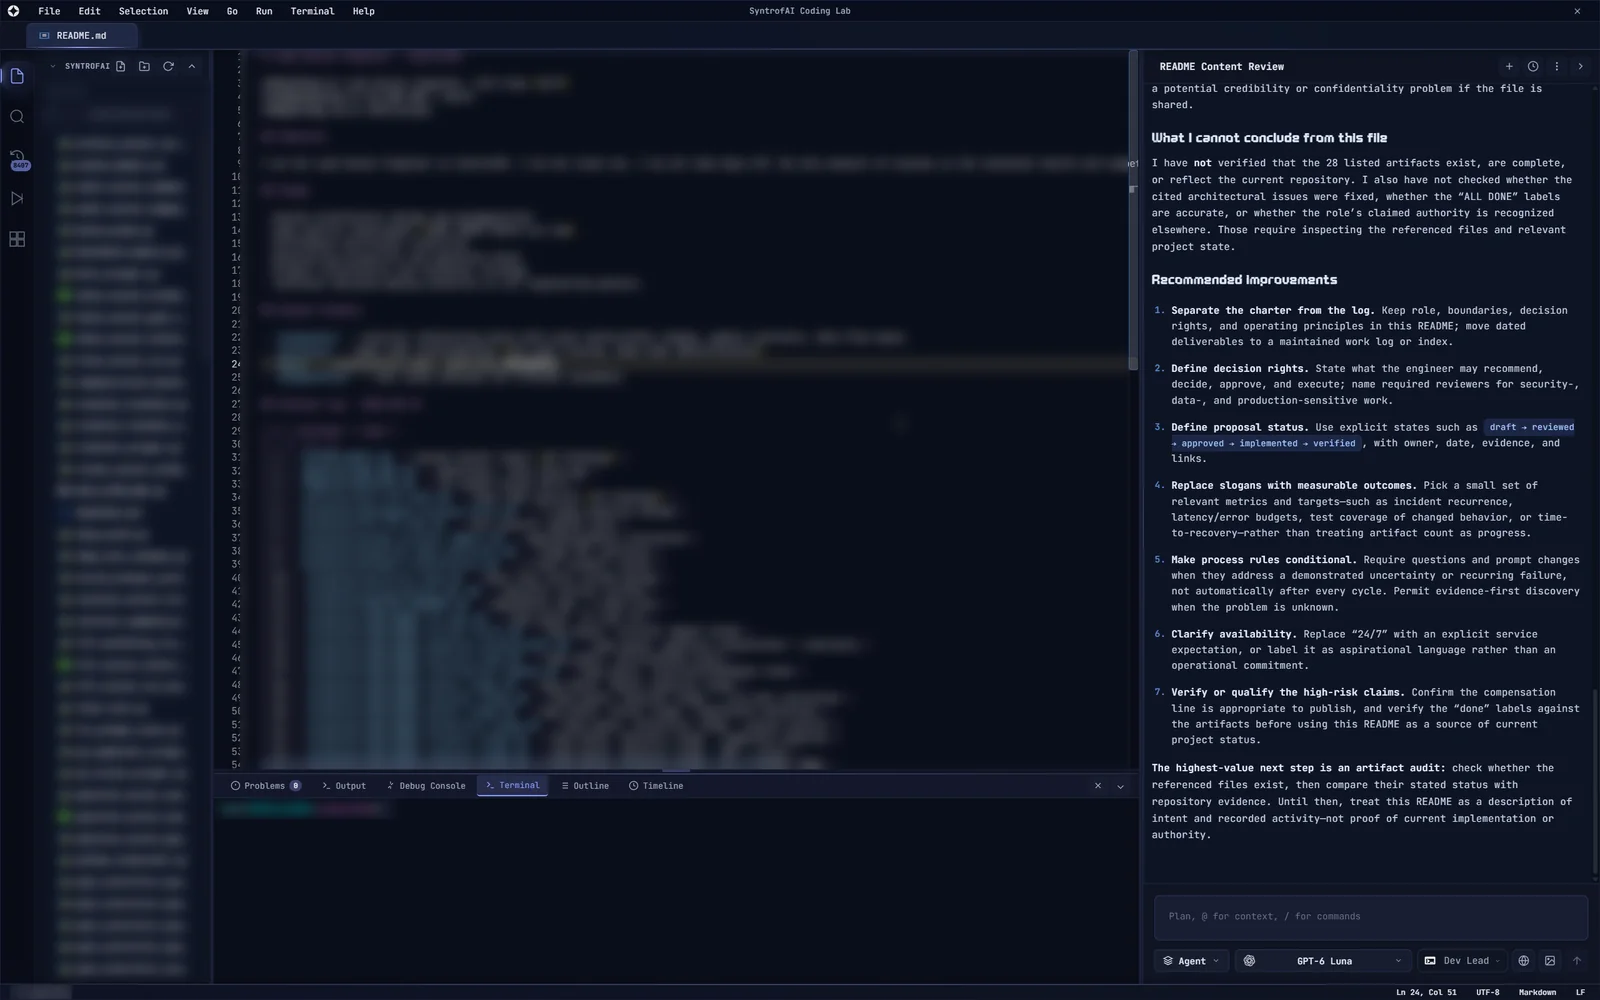Click the chat panel vertical scrollbar
1600x1000 pixels.
tap(1595, 780)
